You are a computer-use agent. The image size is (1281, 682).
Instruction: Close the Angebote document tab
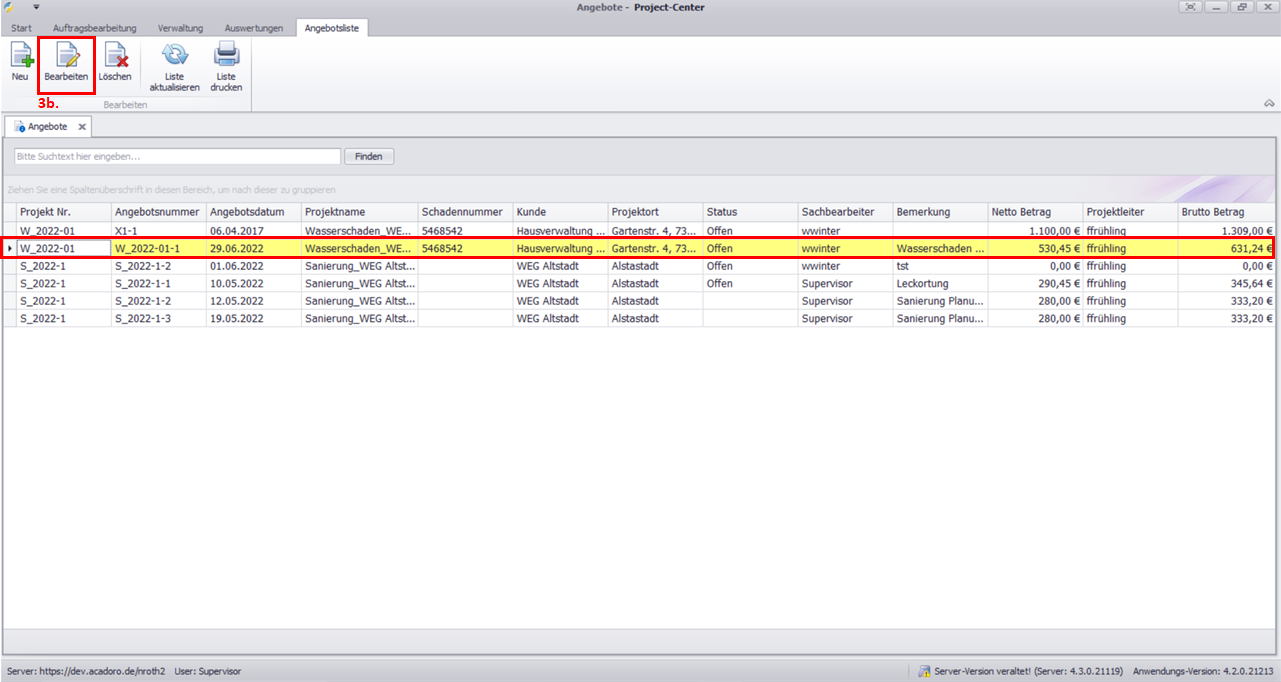82,127
